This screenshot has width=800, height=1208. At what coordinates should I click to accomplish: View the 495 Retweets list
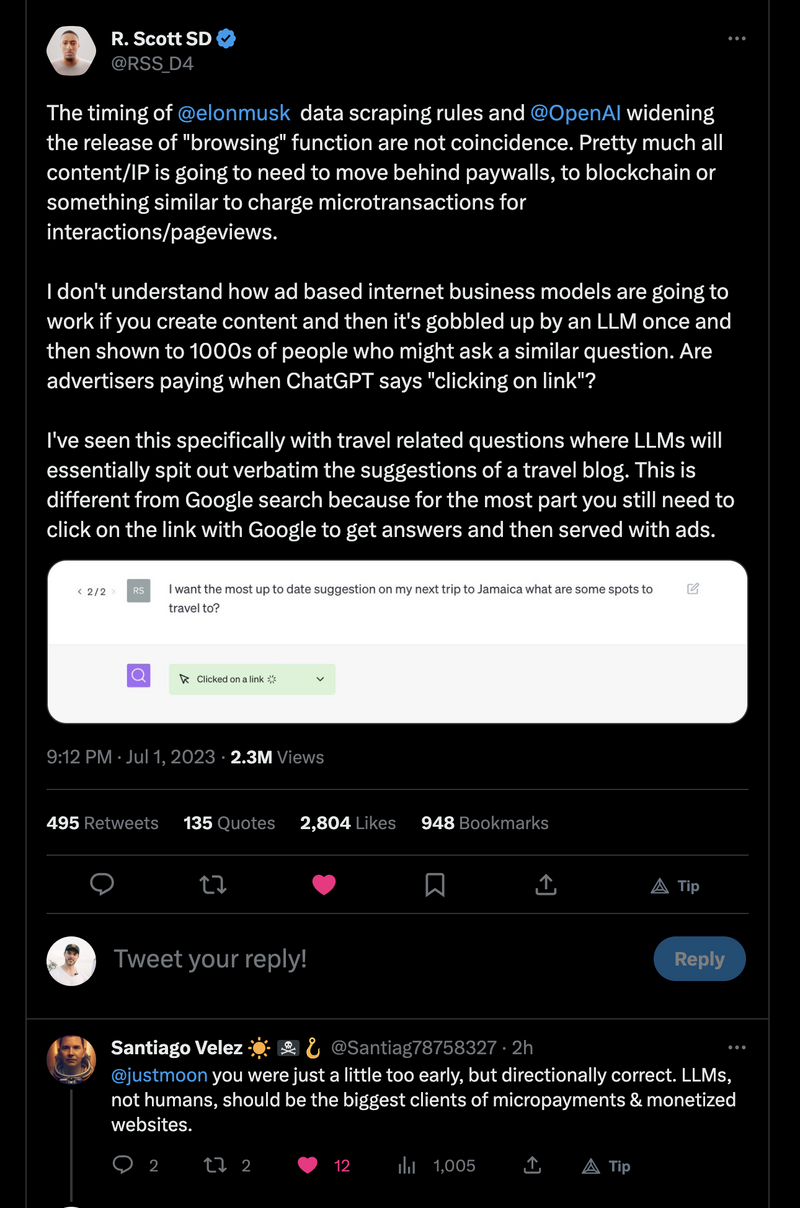click(x=102, y=823)
